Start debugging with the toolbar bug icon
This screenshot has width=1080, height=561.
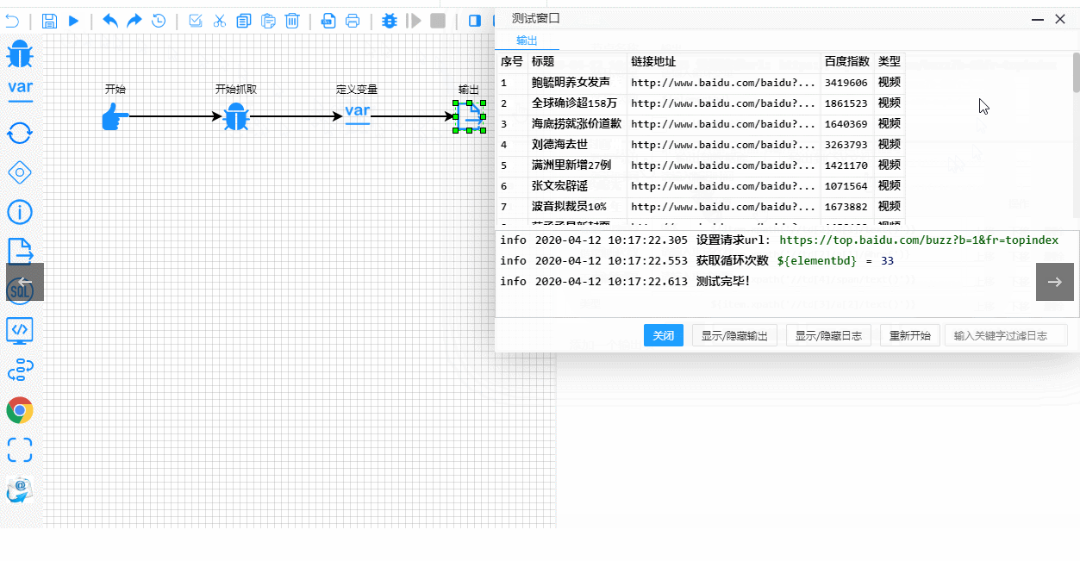click(x=389, y=21)
